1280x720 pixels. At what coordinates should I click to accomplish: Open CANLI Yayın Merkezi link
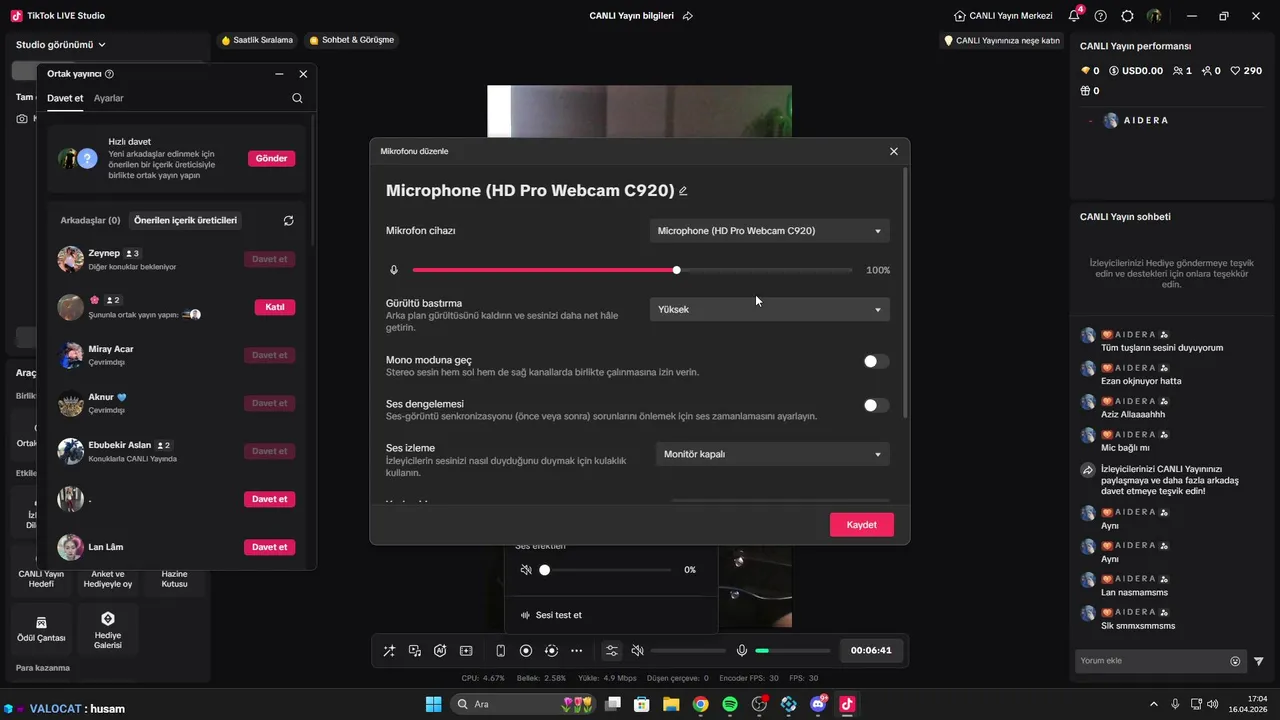(1003, 16)
